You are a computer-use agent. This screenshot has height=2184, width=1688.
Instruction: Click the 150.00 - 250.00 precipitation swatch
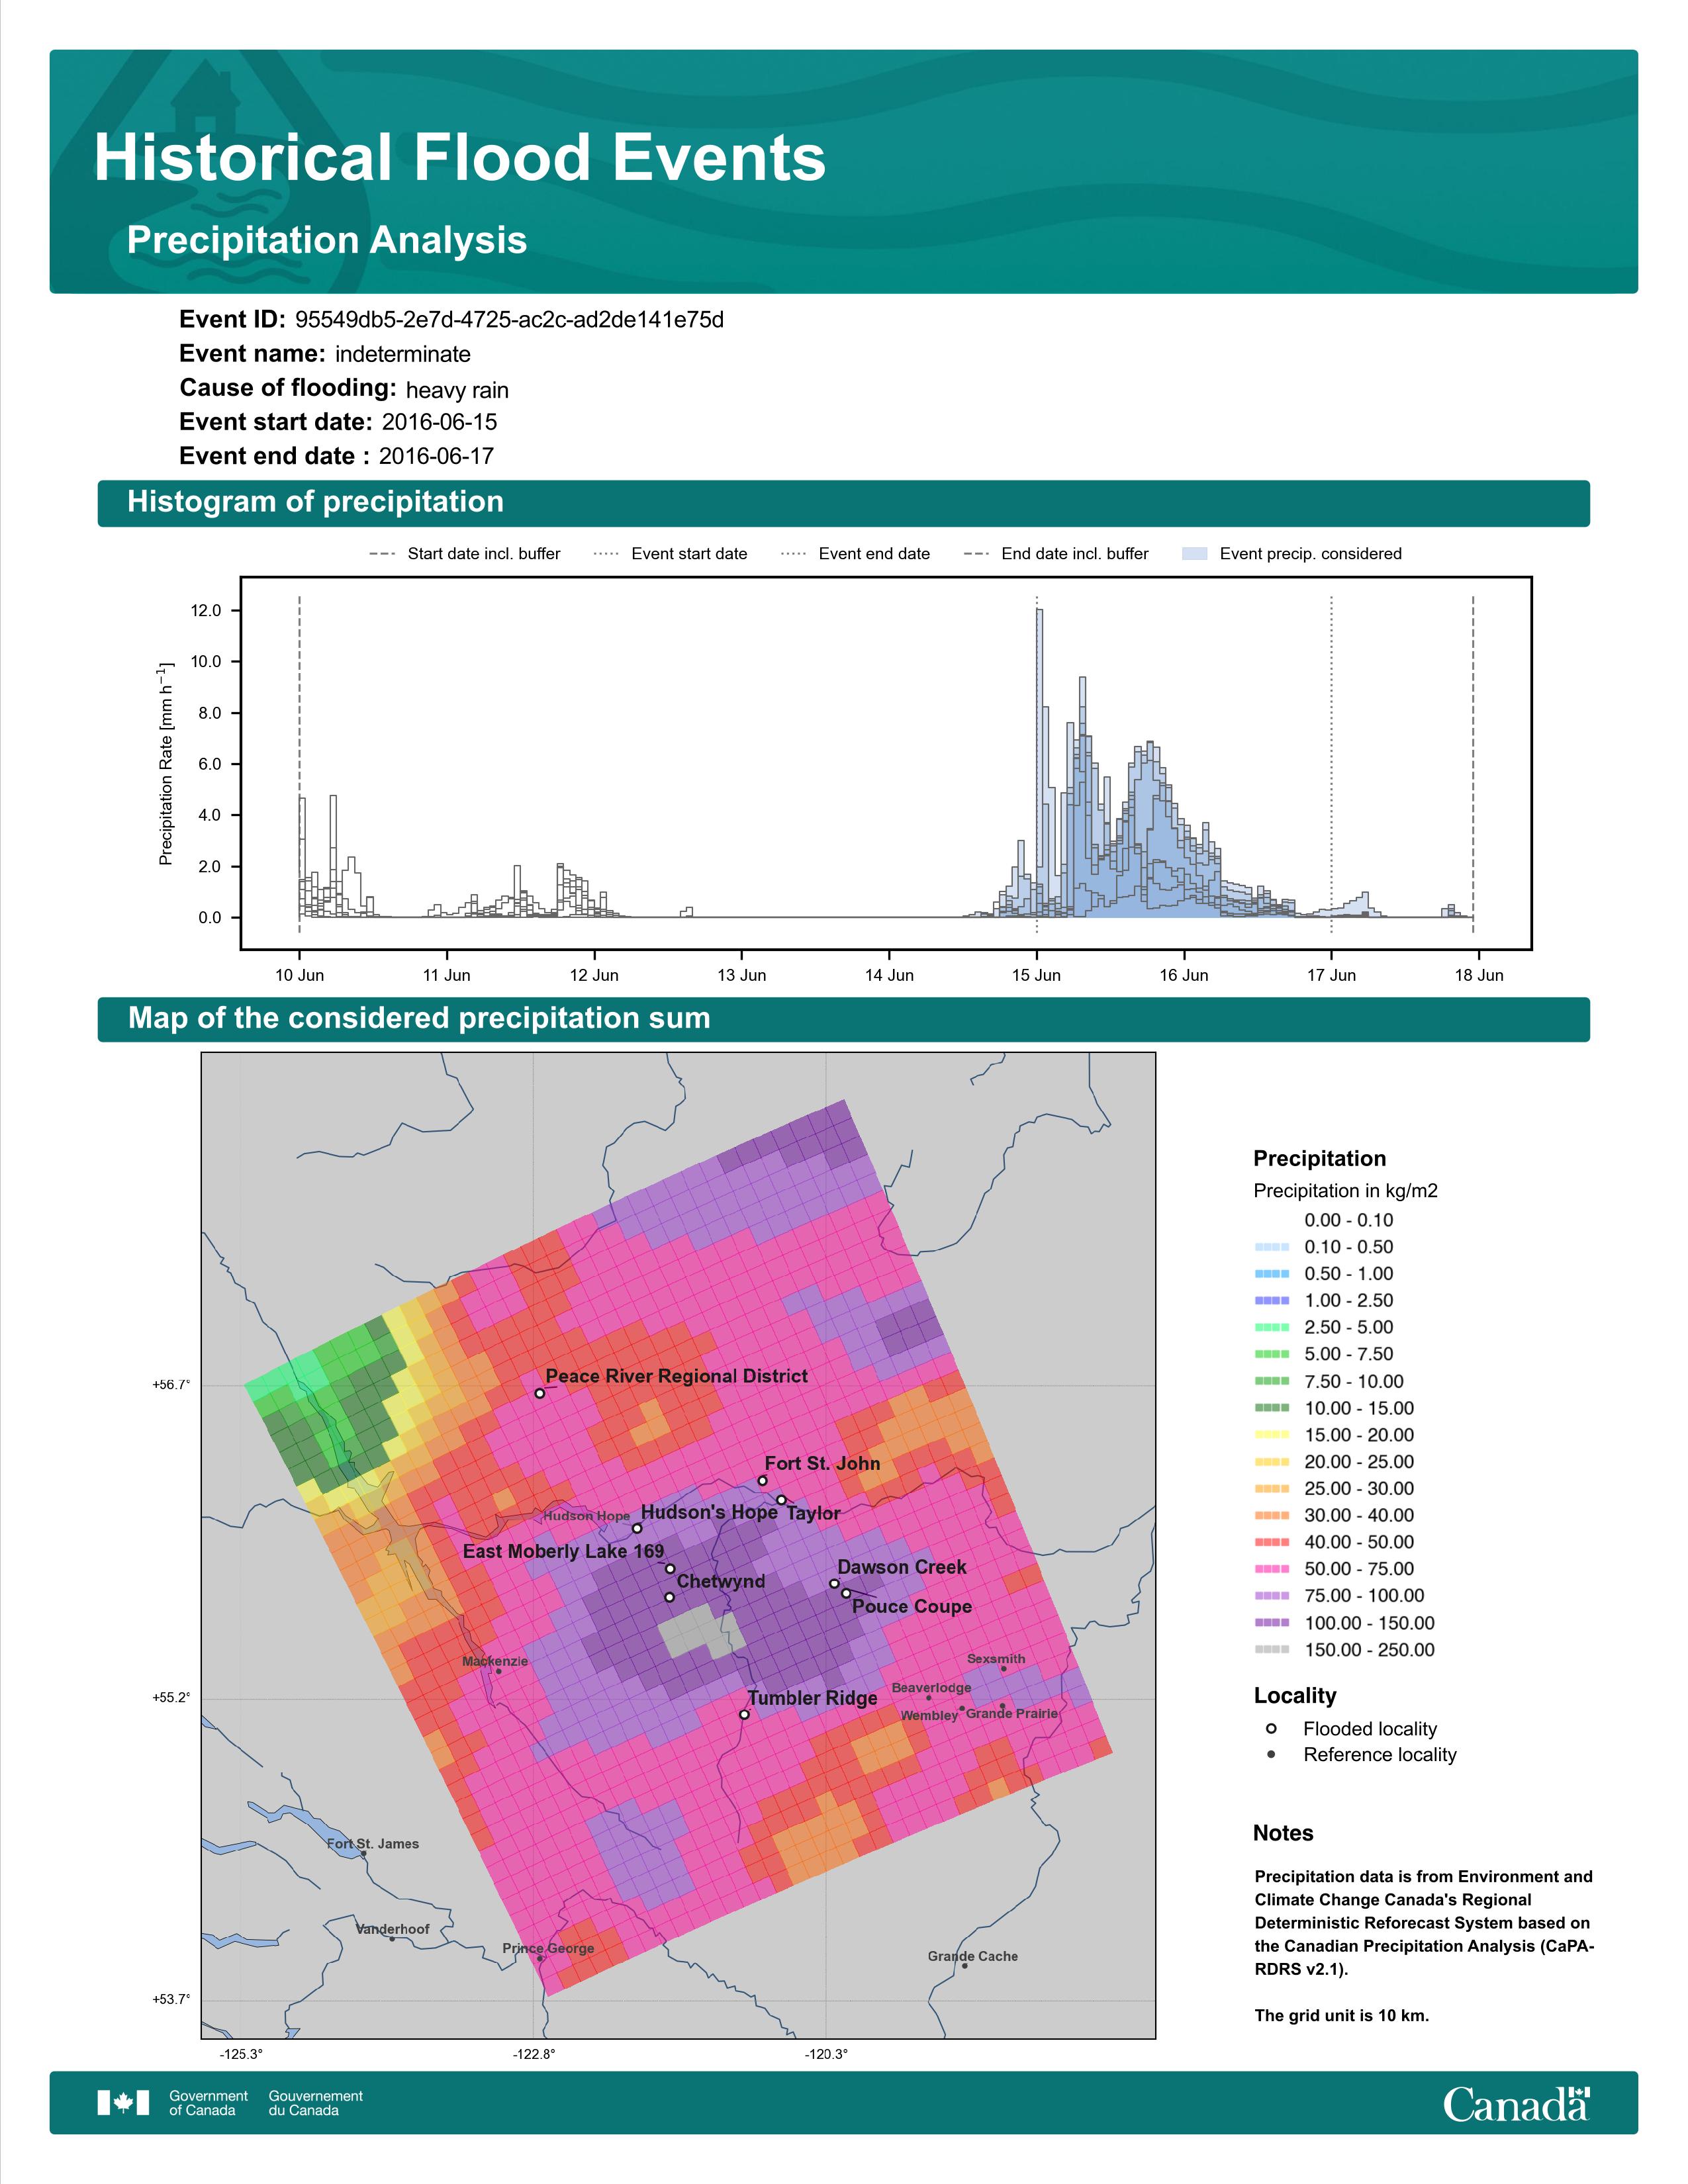click(x=1271, y=1650)
